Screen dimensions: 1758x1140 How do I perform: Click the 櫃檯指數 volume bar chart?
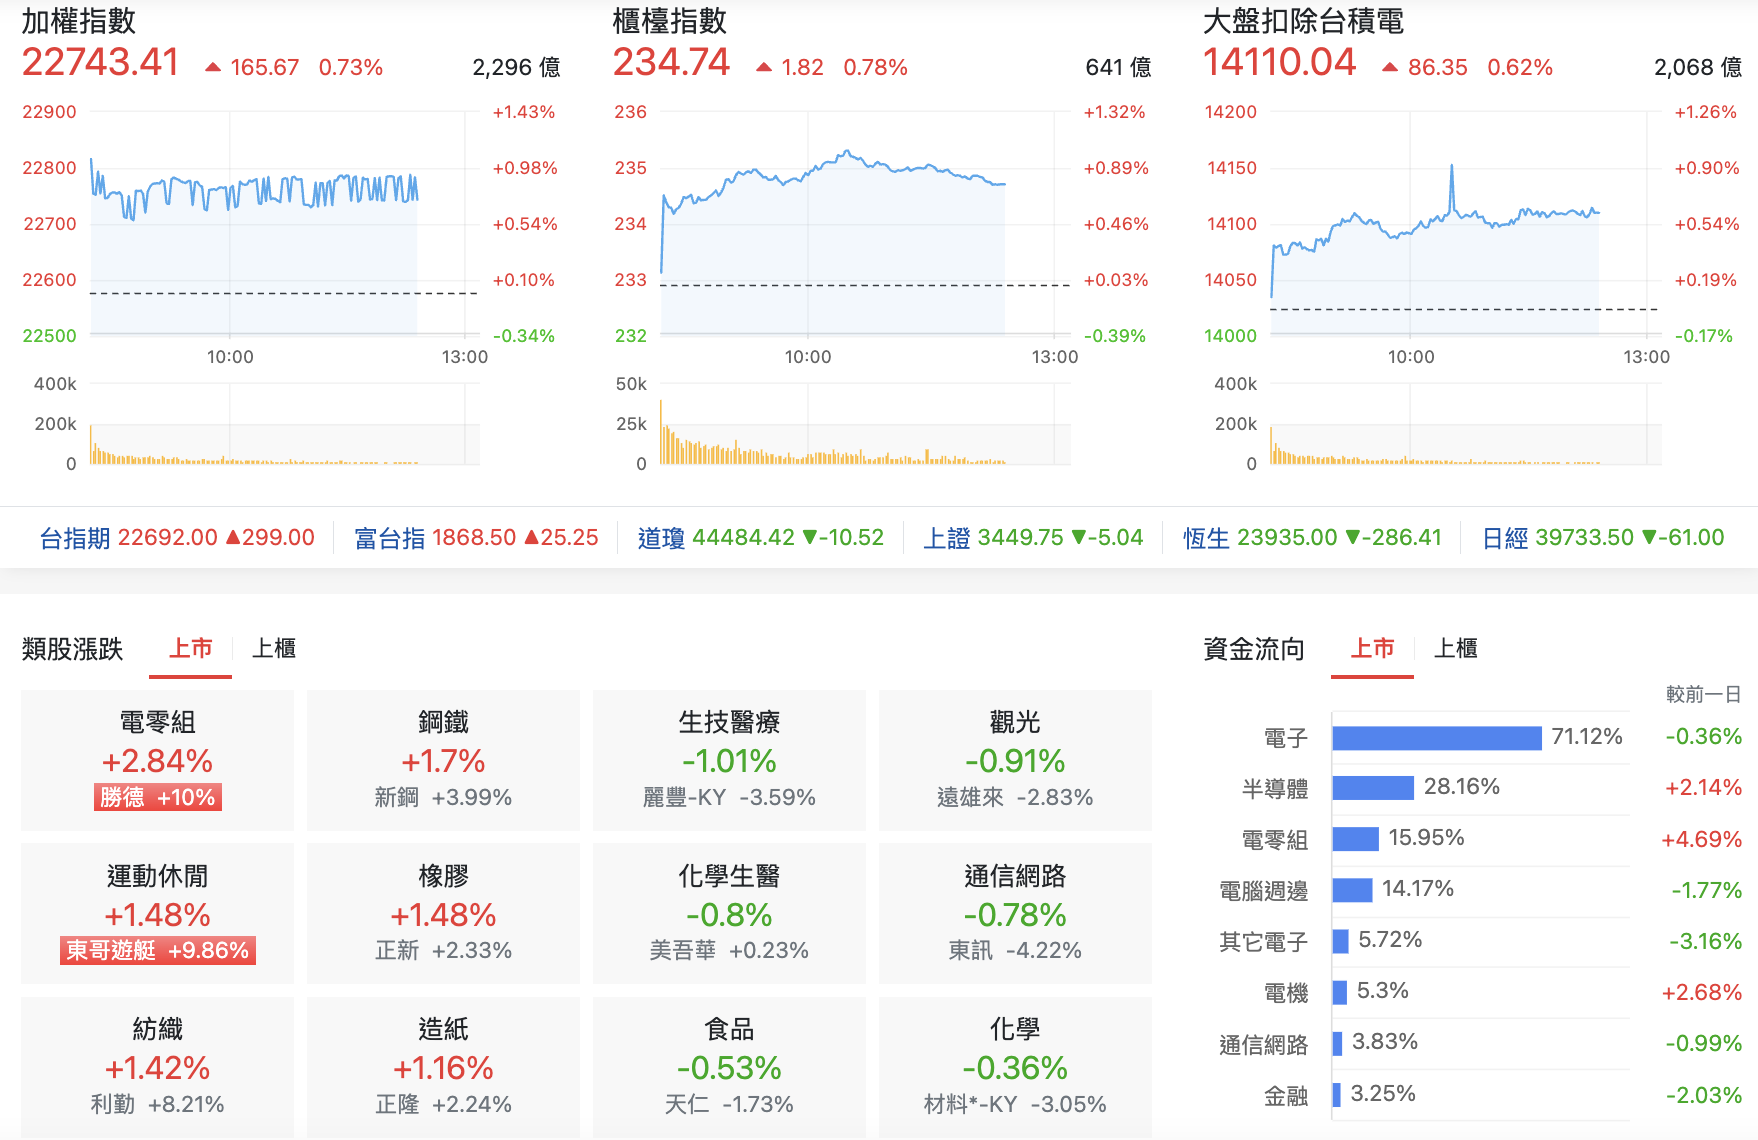pos(865,424)
